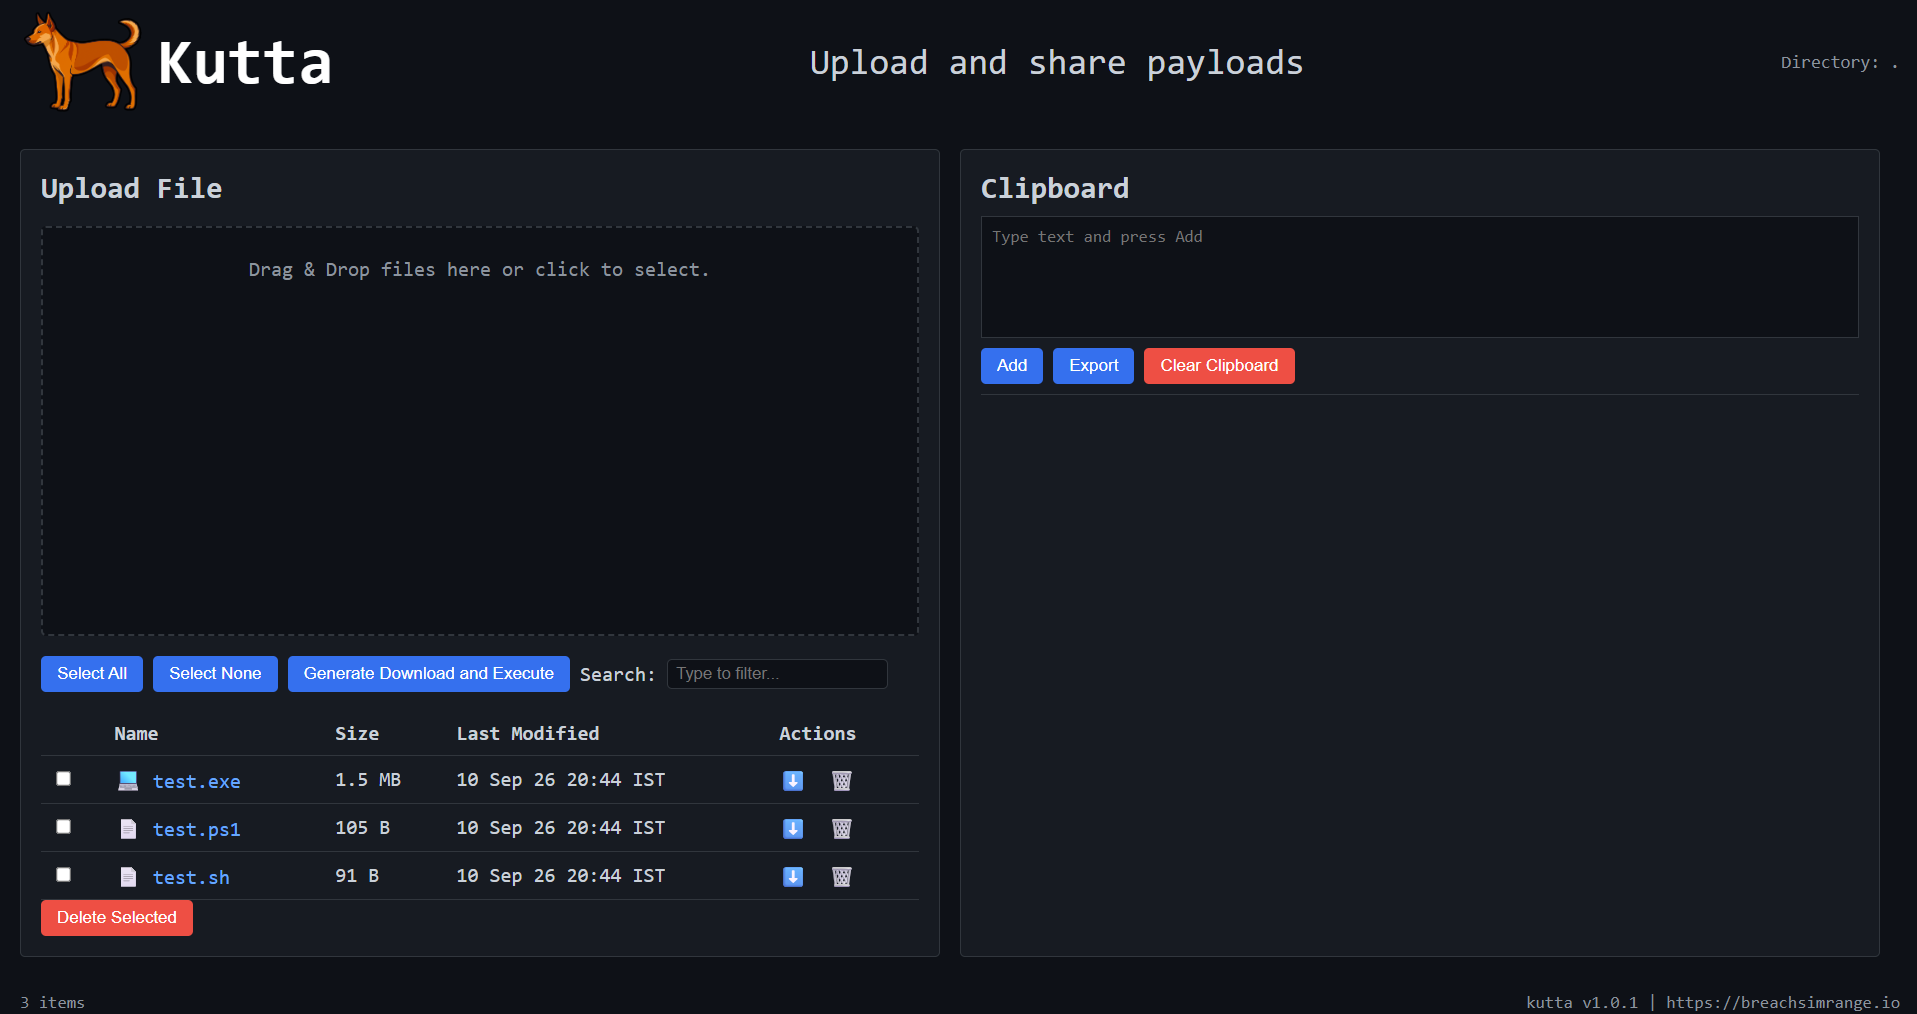Download test.exe using its arrow icon
1917x1014 pixels.
pos(793,781)
